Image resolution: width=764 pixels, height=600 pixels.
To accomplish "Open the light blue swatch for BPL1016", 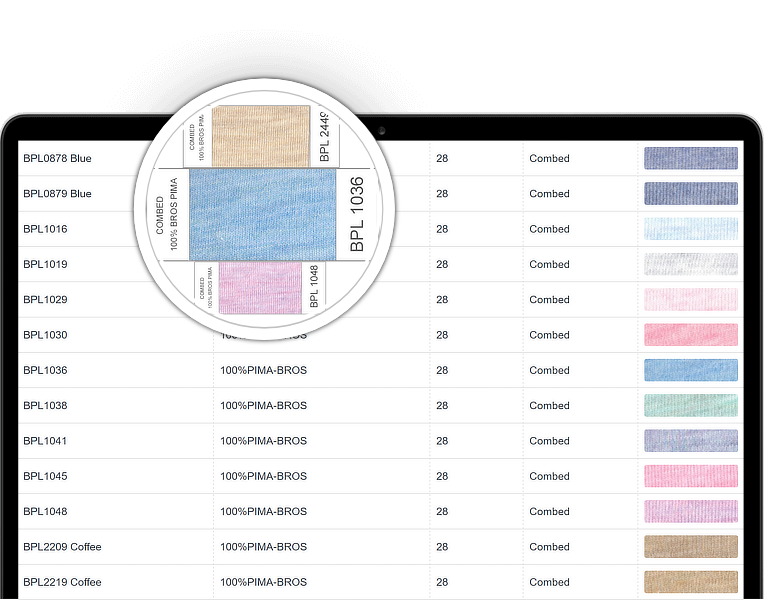I will click(690, 229).
